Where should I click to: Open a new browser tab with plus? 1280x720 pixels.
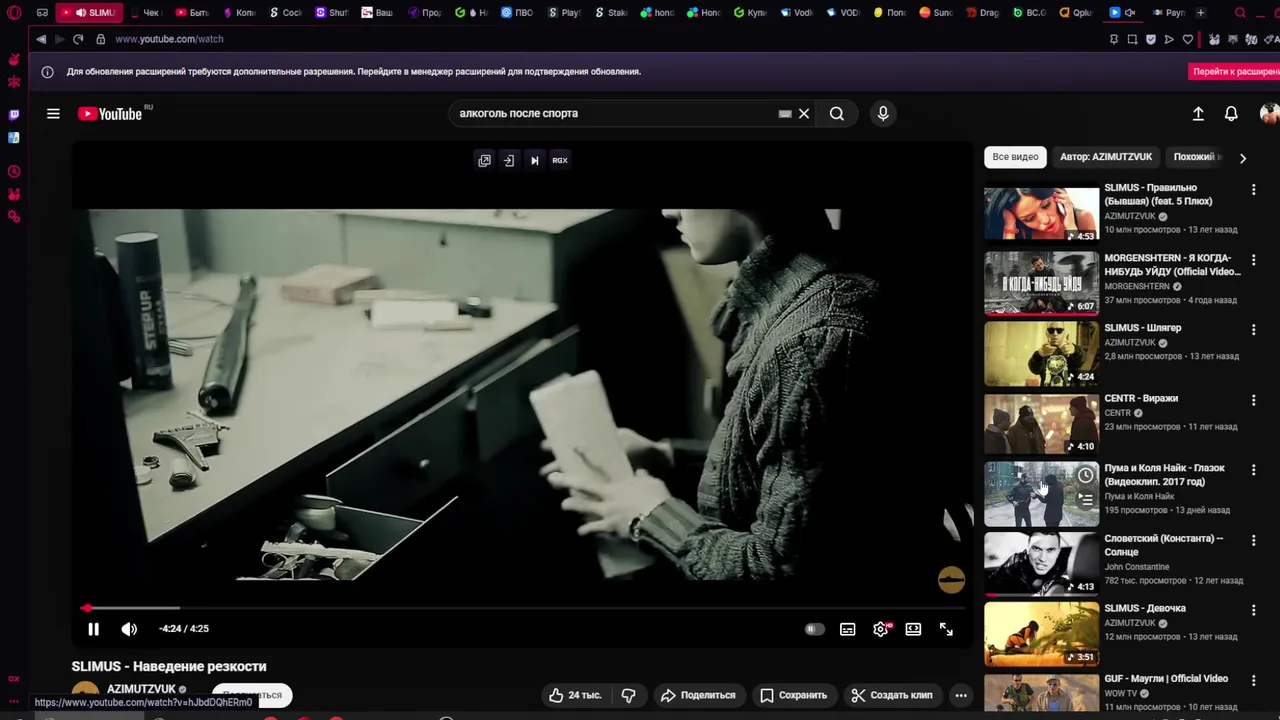tap(1201, 13)
